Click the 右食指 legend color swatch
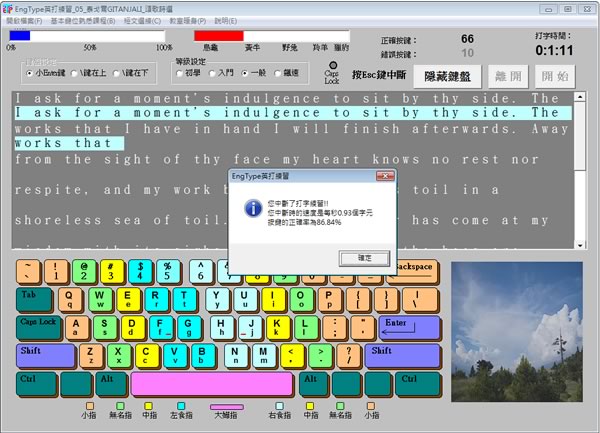This screenshot has height=433, width=600. tap(280, 406)
